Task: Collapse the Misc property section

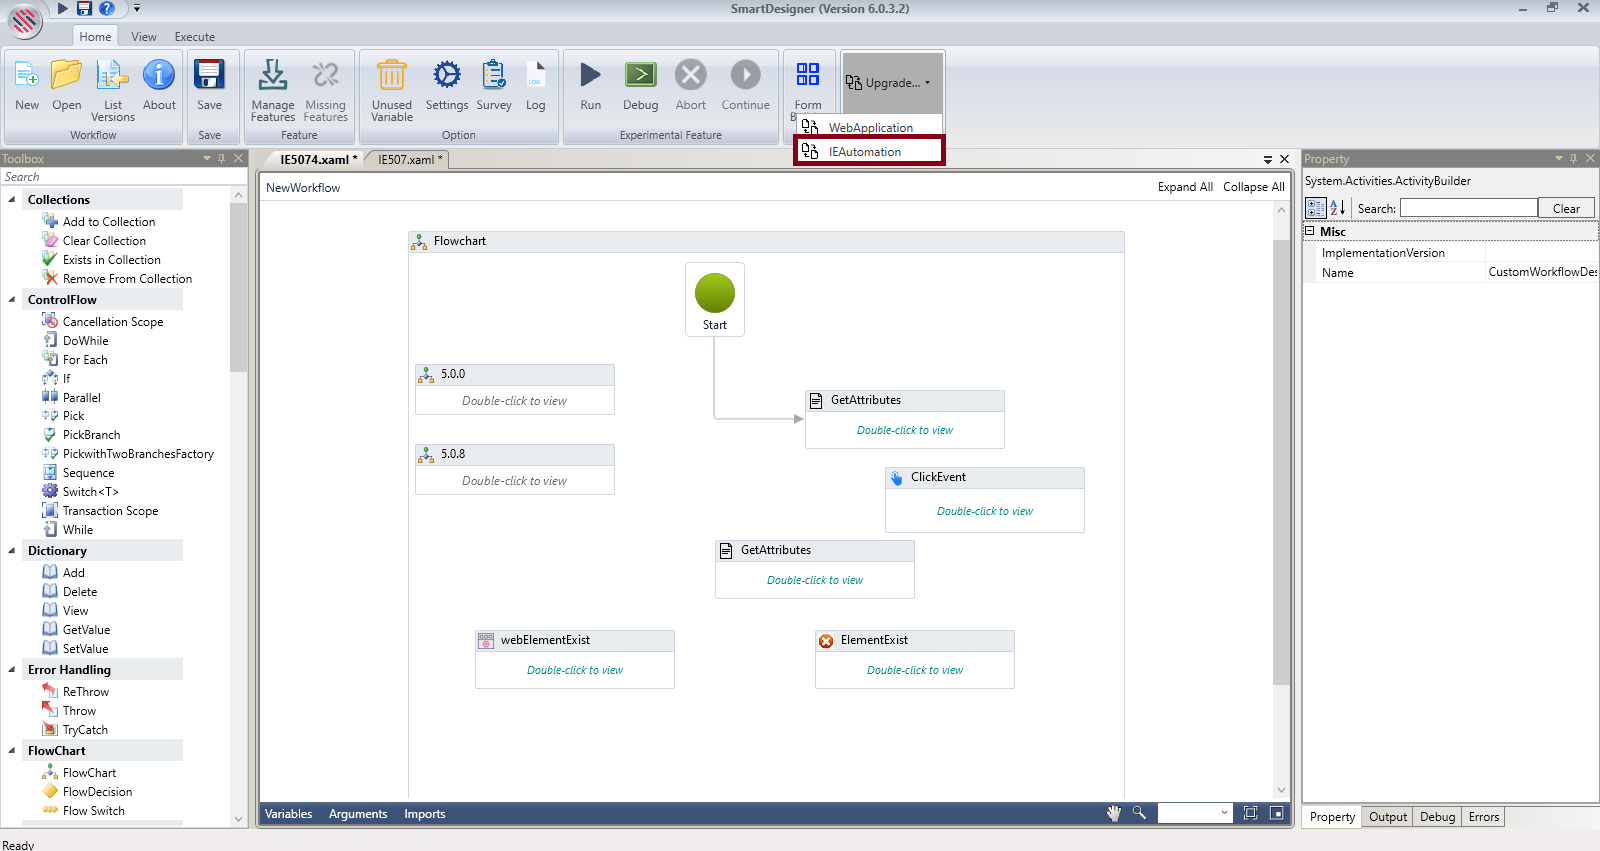Action: point(1310,231)
